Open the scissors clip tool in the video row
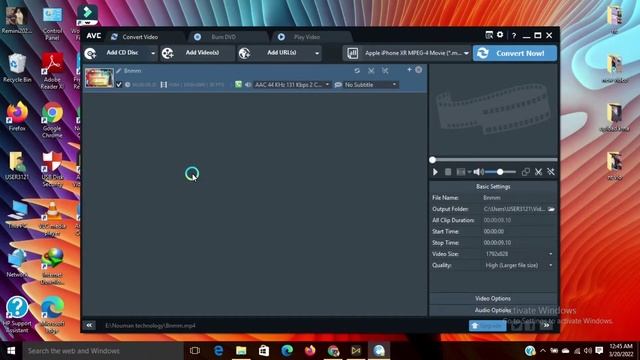Viewport: 640px width, 360px height. click(x=371, y=71)
